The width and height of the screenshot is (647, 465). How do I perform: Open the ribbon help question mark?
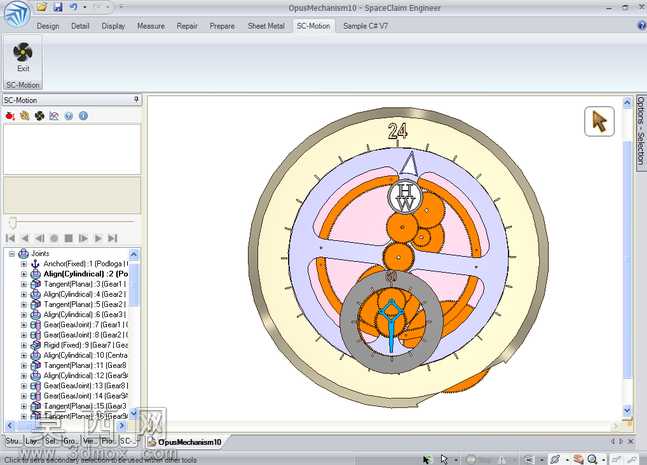642,26
